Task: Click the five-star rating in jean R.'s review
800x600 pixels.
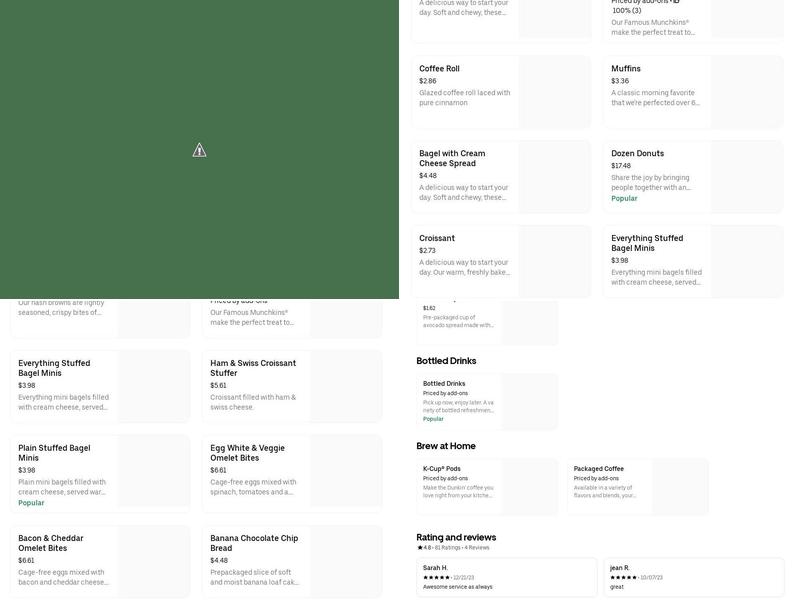Action: pos(624,577)
